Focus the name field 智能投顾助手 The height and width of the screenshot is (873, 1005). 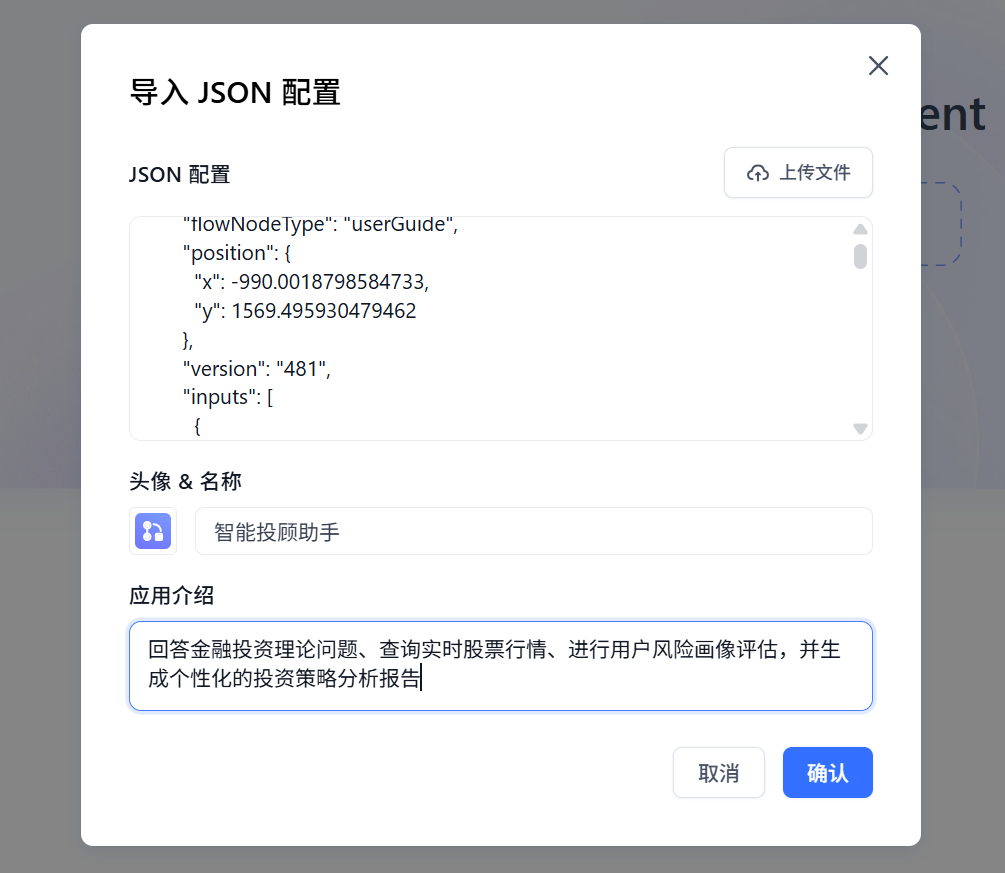click(533, 531)
